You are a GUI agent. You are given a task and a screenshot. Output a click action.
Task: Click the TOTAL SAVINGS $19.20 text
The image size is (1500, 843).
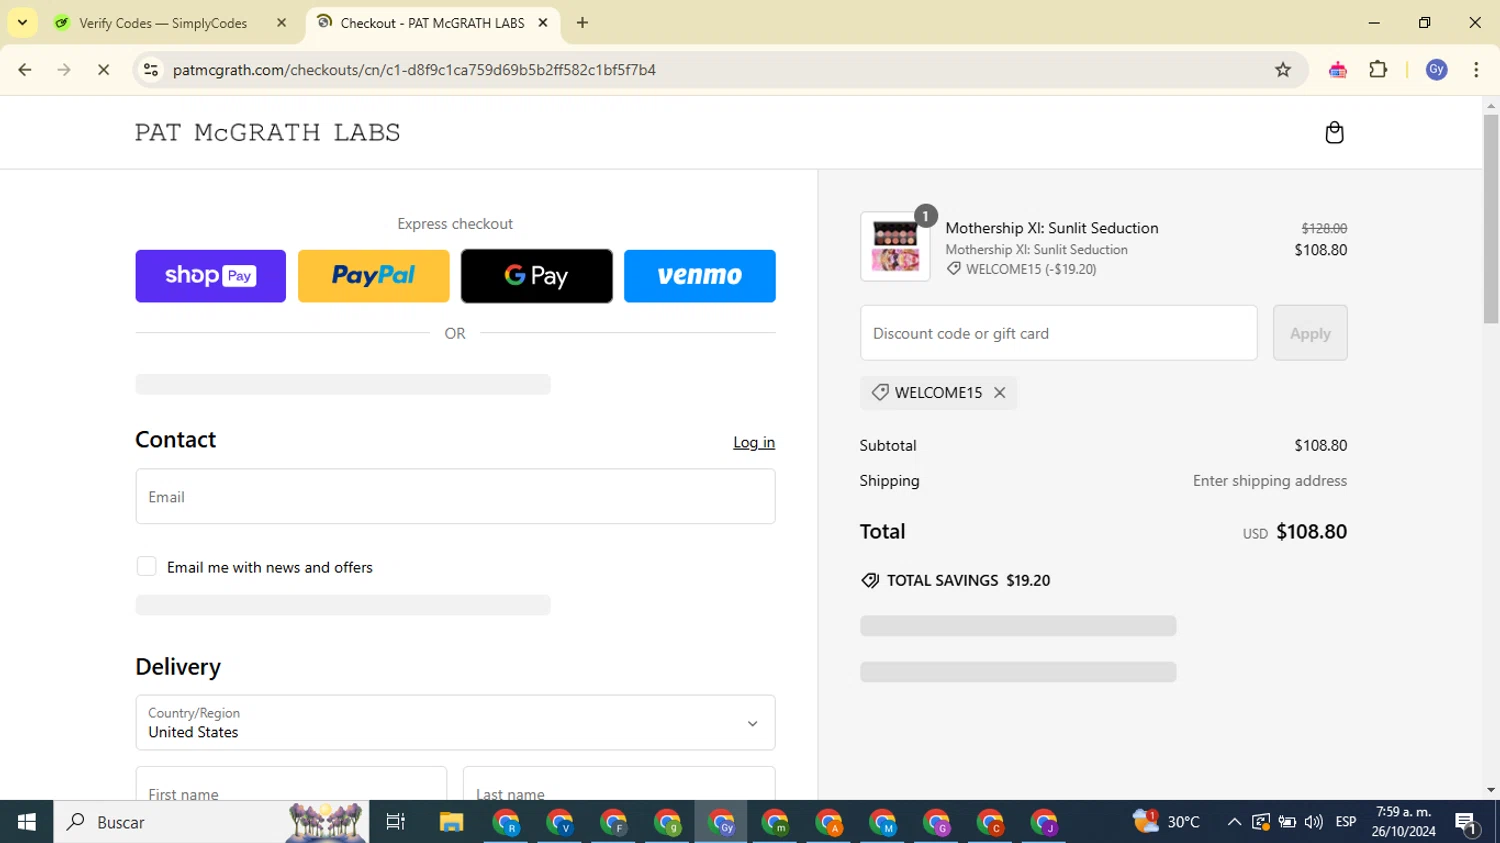[x=955, y=581]
